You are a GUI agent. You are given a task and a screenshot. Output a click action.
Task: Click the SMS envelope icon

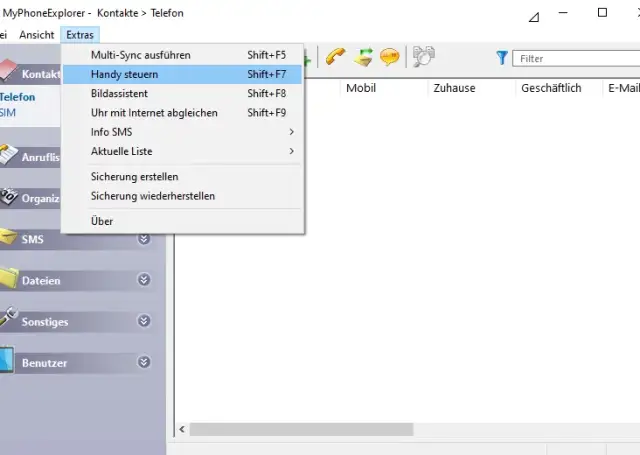click(x=8, y=237)
